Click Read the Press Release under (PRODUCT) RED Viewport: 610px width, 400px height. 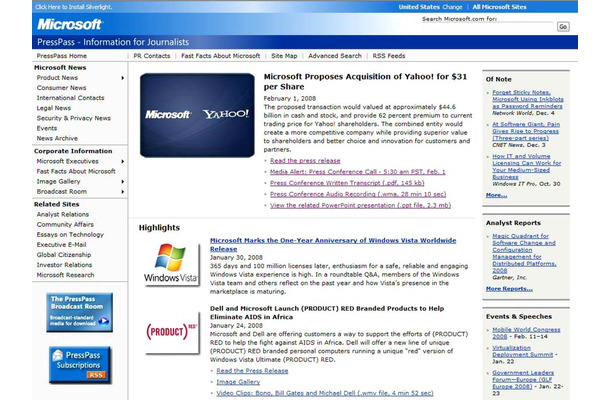[252, 371]
